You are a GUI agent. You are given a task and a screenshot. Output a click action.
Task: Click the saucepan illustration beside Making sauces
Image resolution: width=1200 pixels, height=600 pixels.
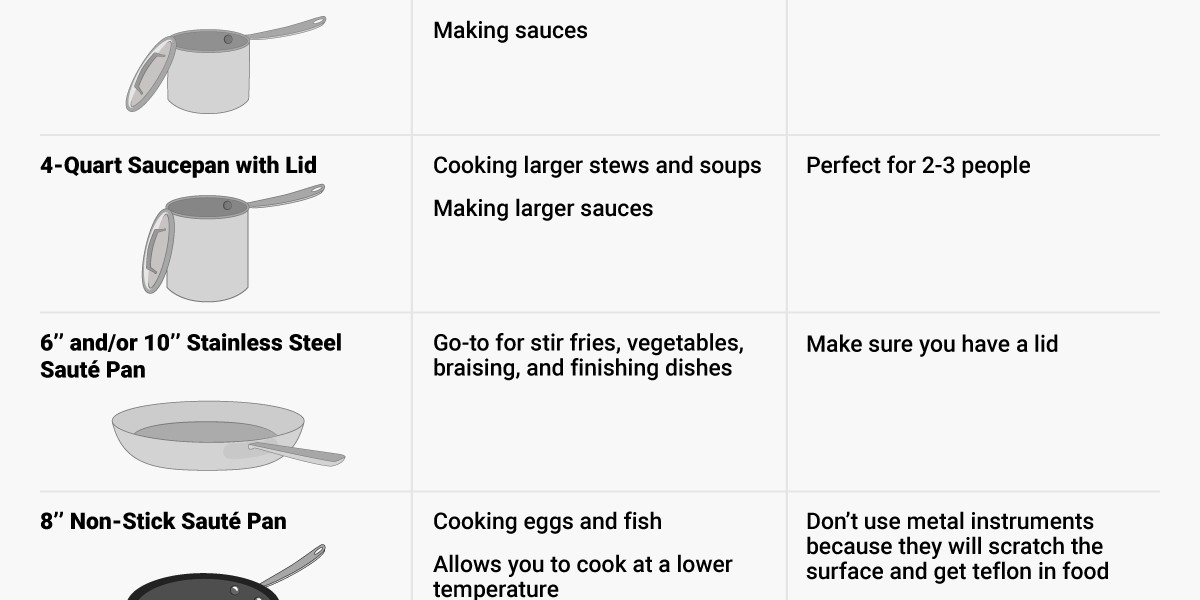(225, 64)
